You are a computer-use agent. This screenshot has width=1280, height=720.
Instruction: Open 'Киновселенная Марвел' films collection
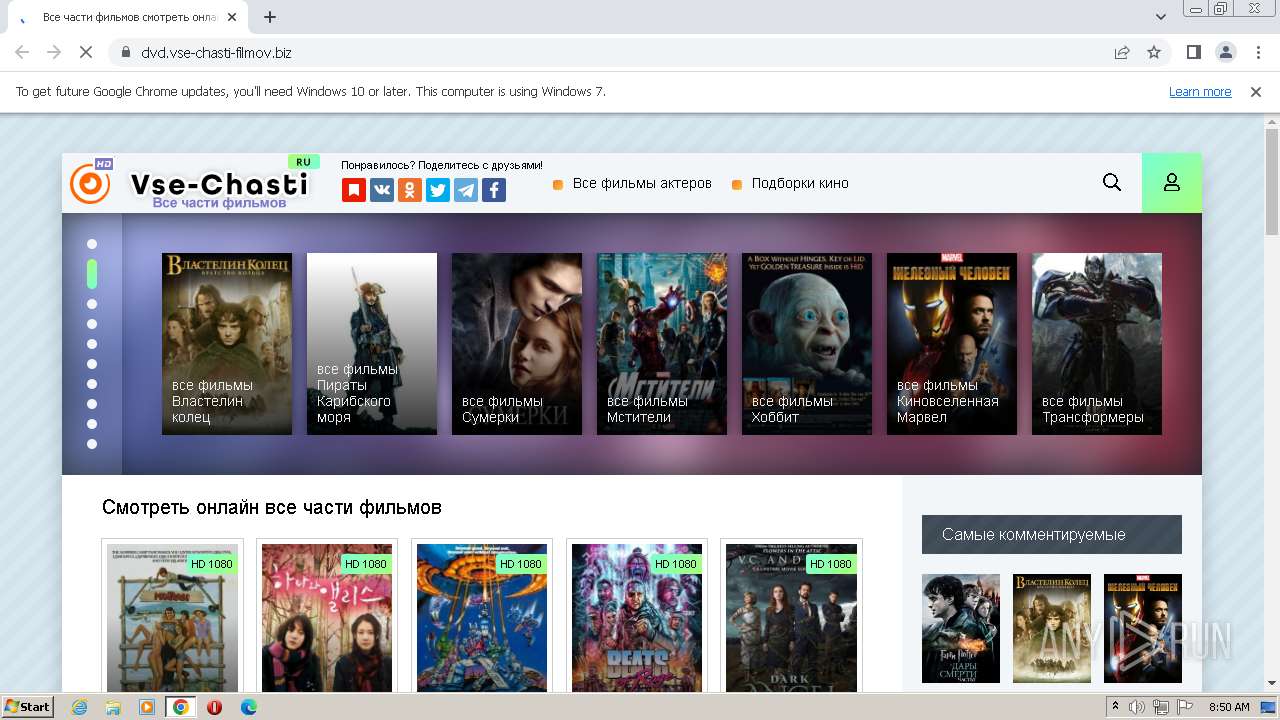pyautogui.click(x=952, y=344)
